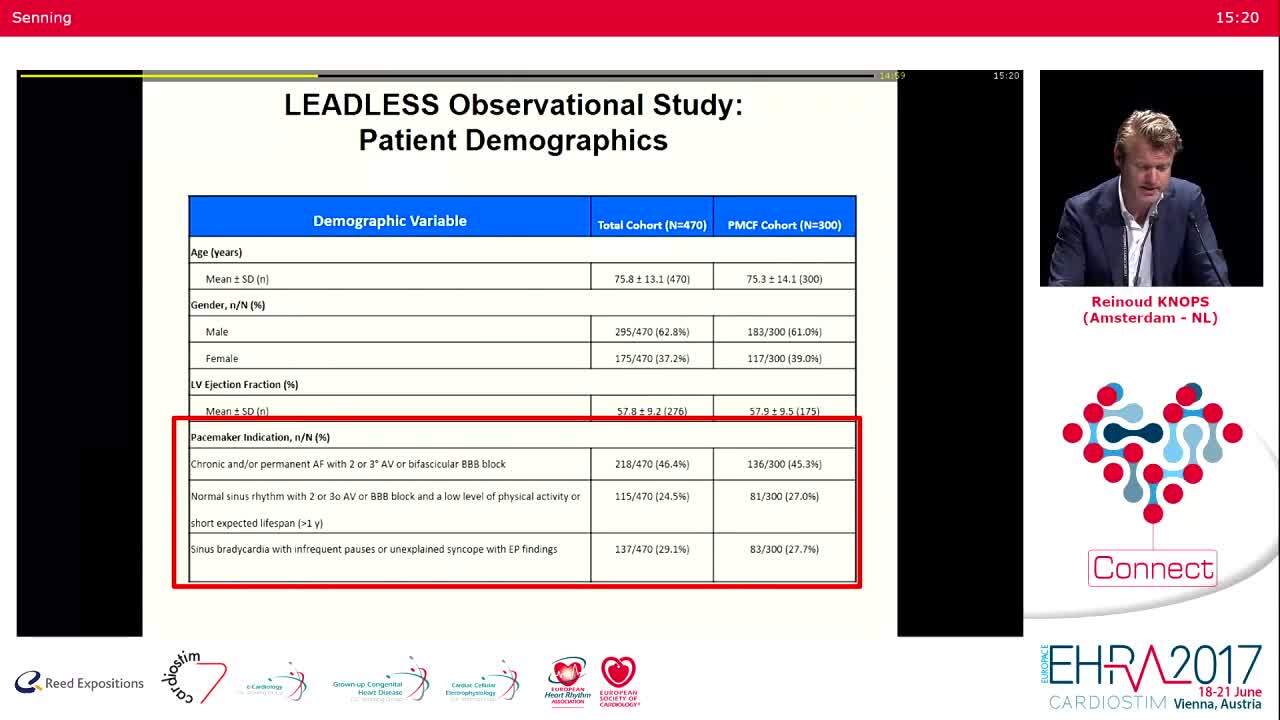The image size is (1280, 720).
Task: Open the Cardiostim sponsor logo
Action: (x=193, y=678)
